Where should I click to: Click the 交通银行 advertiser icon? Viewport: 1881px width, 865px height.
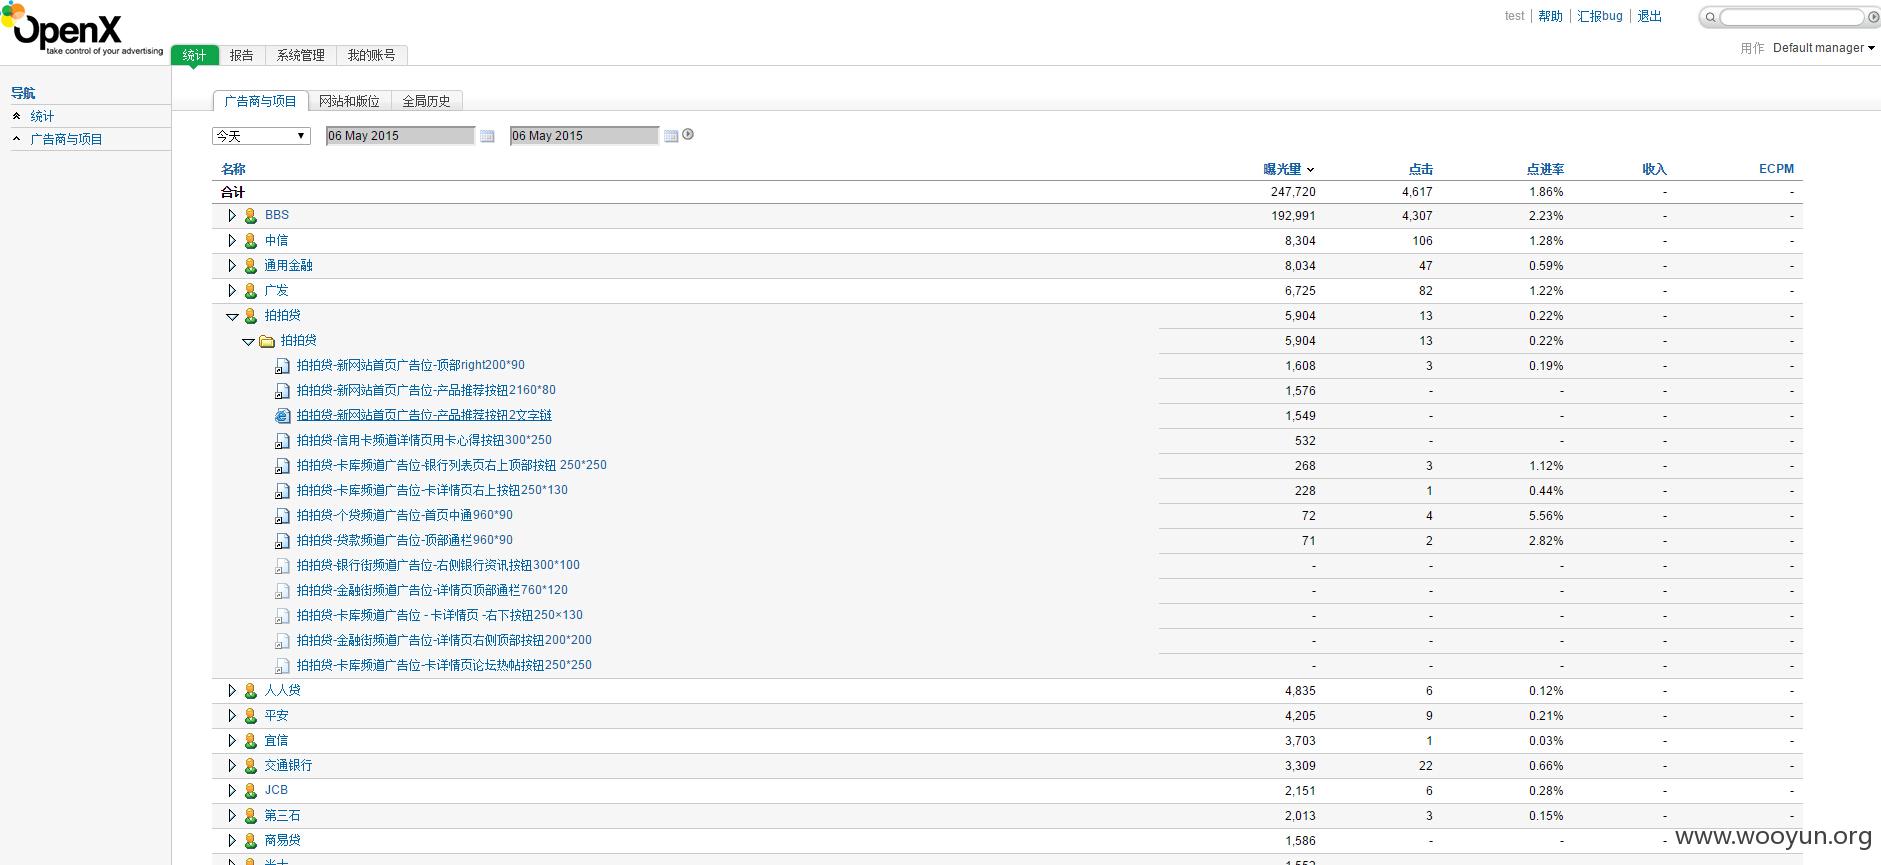(x=251, y=766)
